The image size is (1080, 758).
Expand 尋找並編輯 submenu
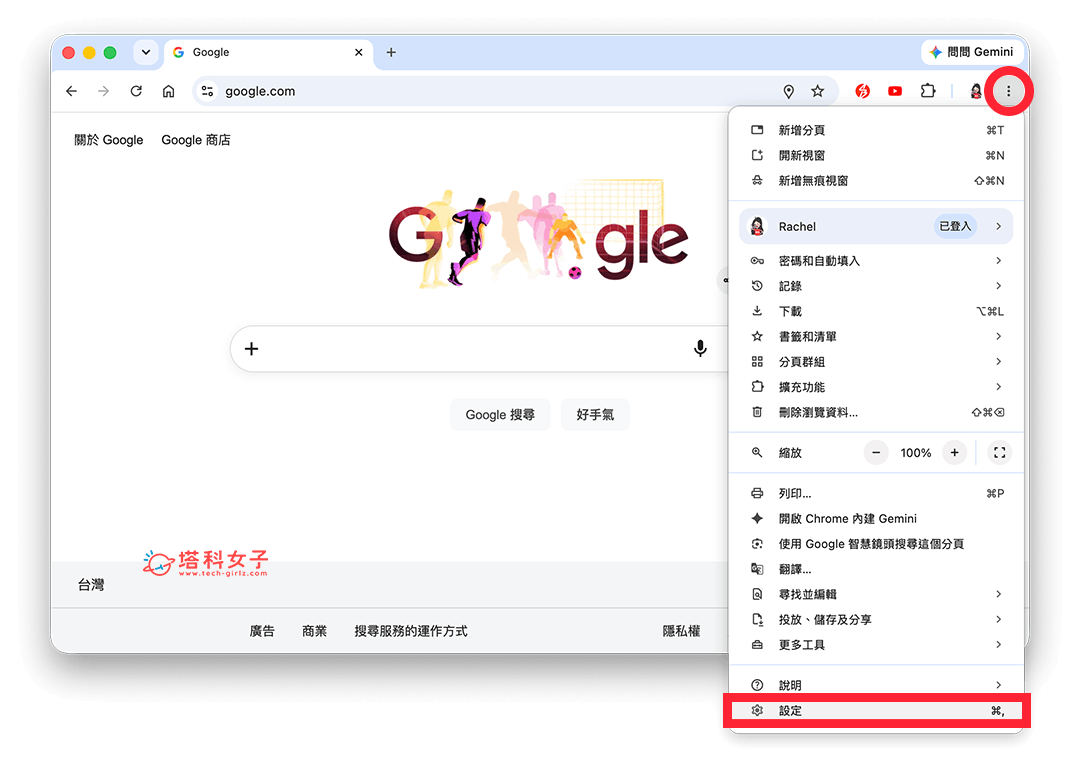(876, 594)
